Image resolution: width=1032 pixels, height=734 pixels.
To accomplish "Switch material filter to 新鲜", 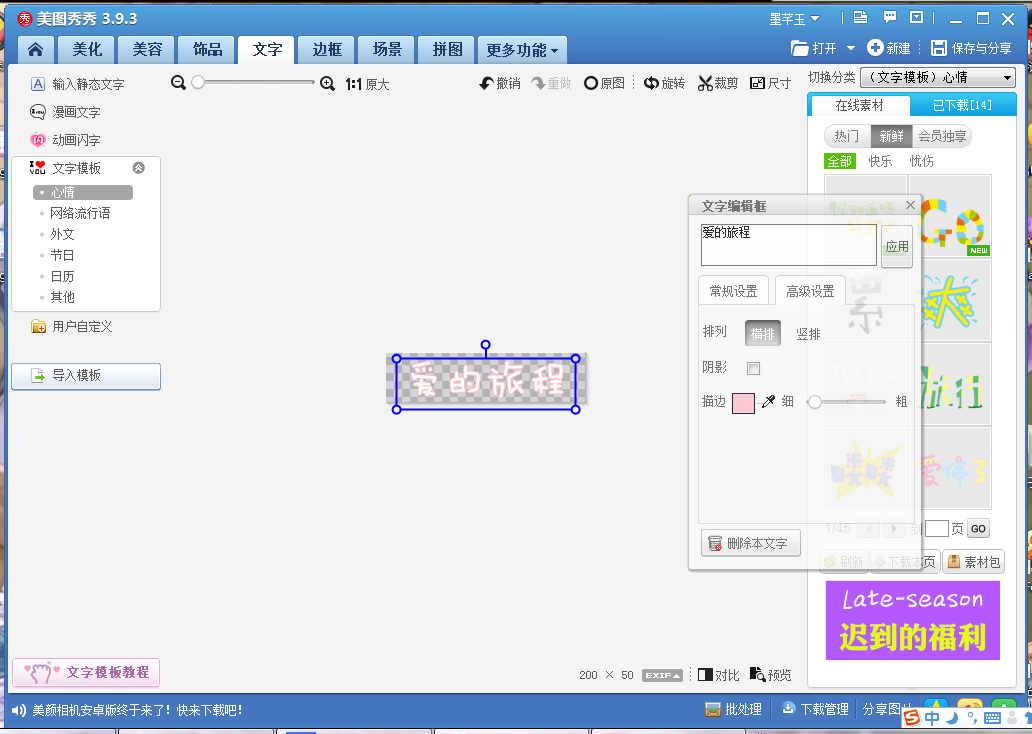I will (x=892, y=136).
